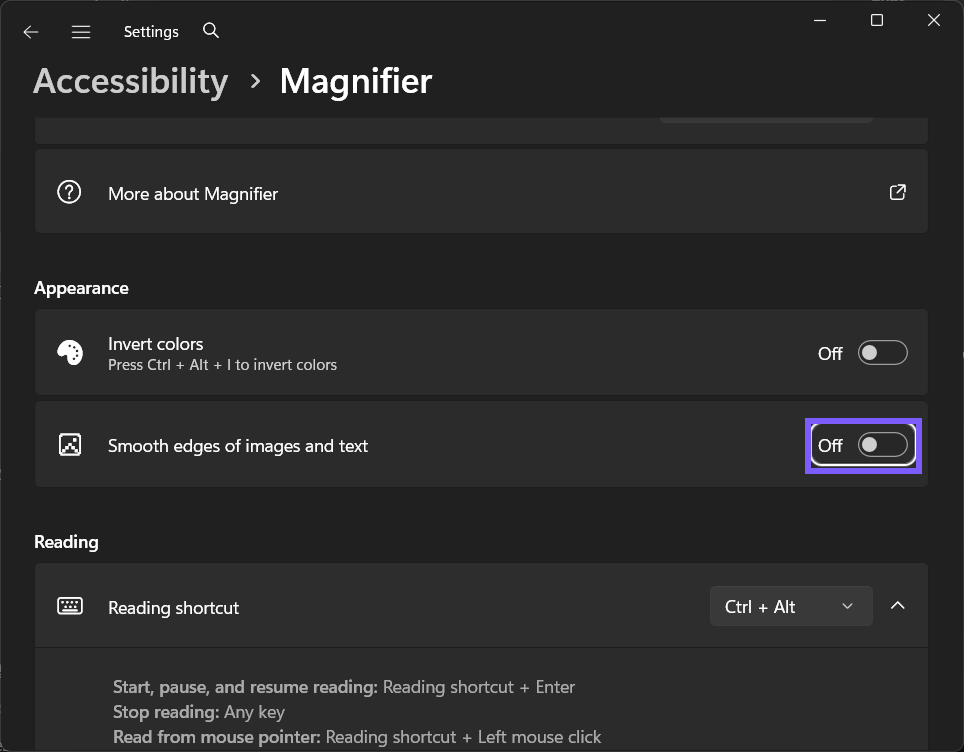Click the Appearance section heading
Image resolution: width=964 pixels, height=752 pixels.
click(81, 288)
